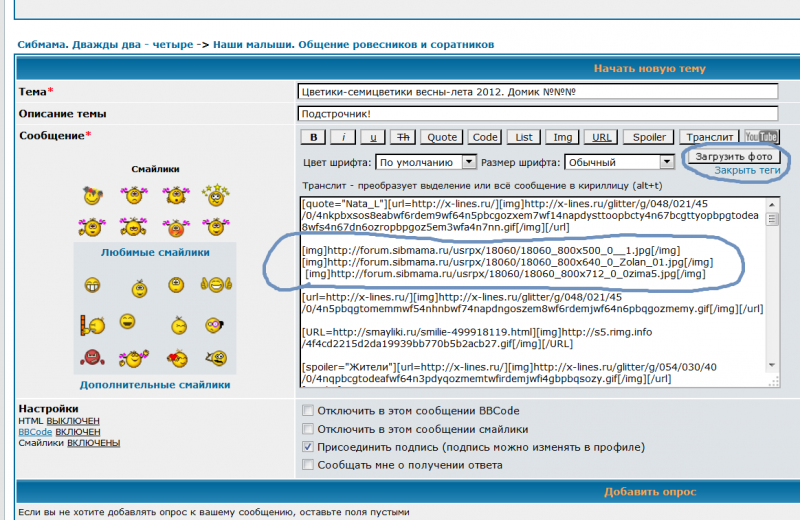Click the Транслит button
Screen dimensions: 800x520
709,137
